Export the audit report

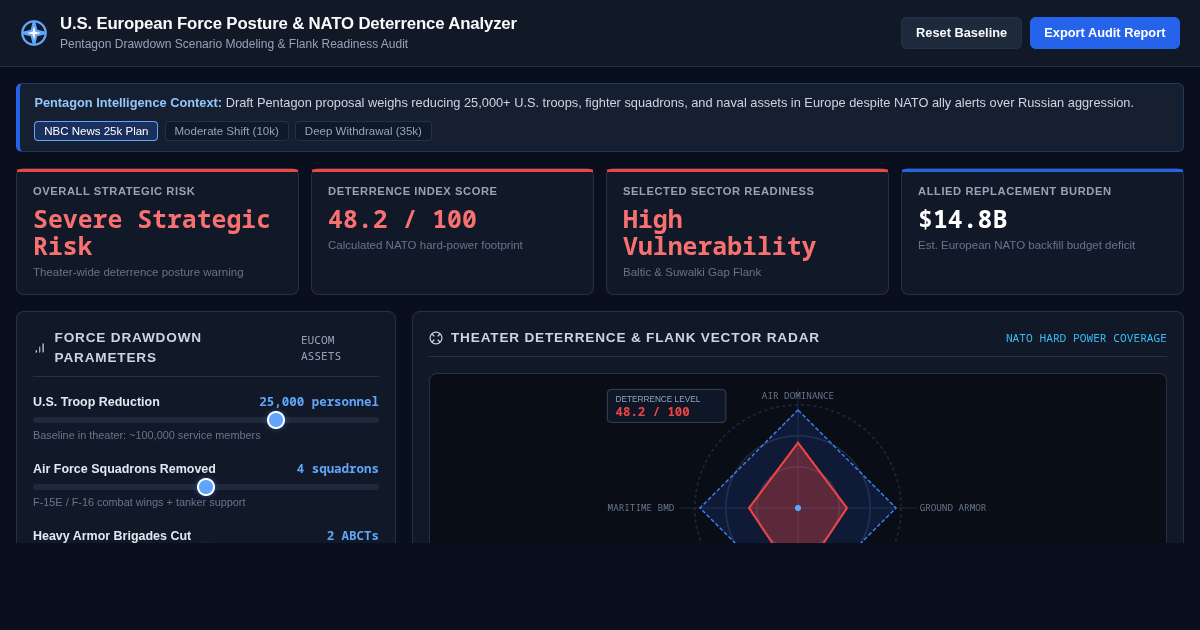(x=1105, y=33)
